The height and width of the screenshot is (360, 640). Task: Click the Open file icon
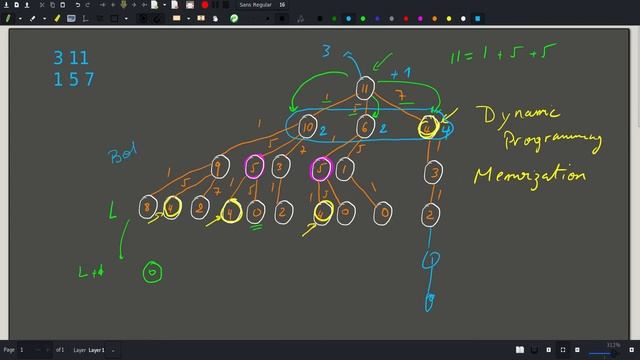(x=27, y=5)
